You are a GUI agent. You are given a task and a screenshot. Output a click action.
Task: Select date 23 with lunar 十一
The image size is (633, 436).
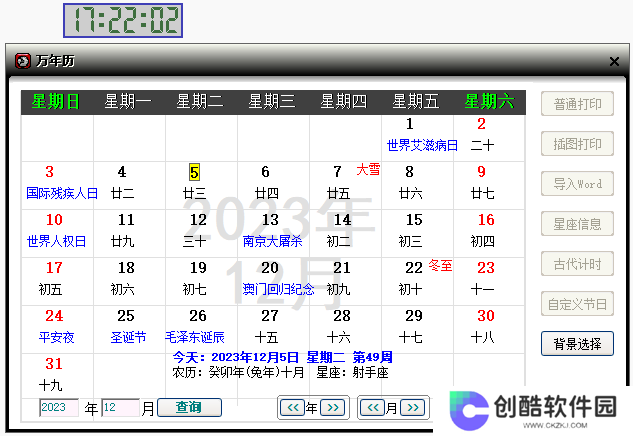coord(489,279)
